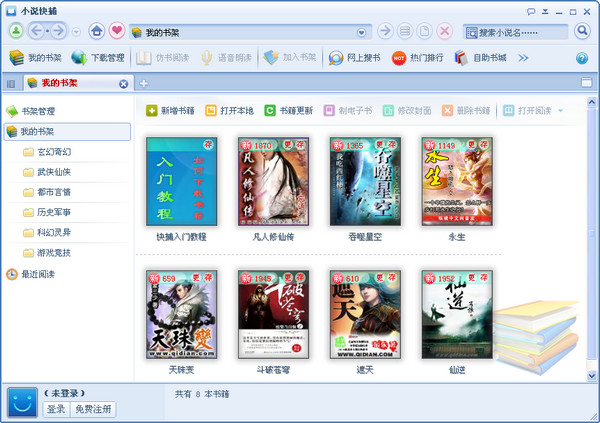Click the blue help question mark icon
Viewport: 600px width, 423px height.
[x=582, y=58]
